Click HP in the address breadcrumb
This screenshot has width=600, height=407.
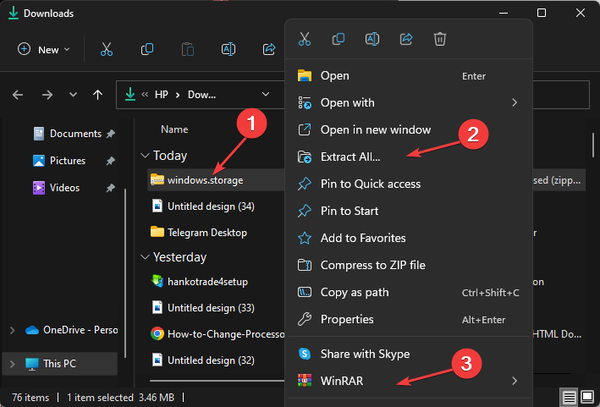coord(161,94)
